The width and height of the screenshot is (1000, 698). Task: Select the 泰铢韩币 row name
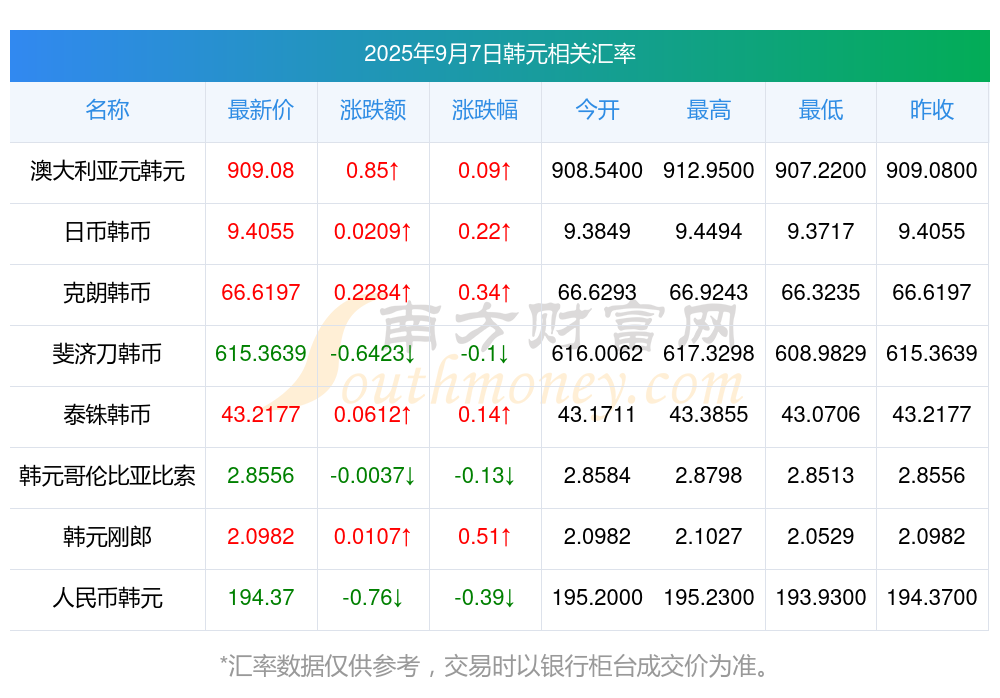[107, 415]
